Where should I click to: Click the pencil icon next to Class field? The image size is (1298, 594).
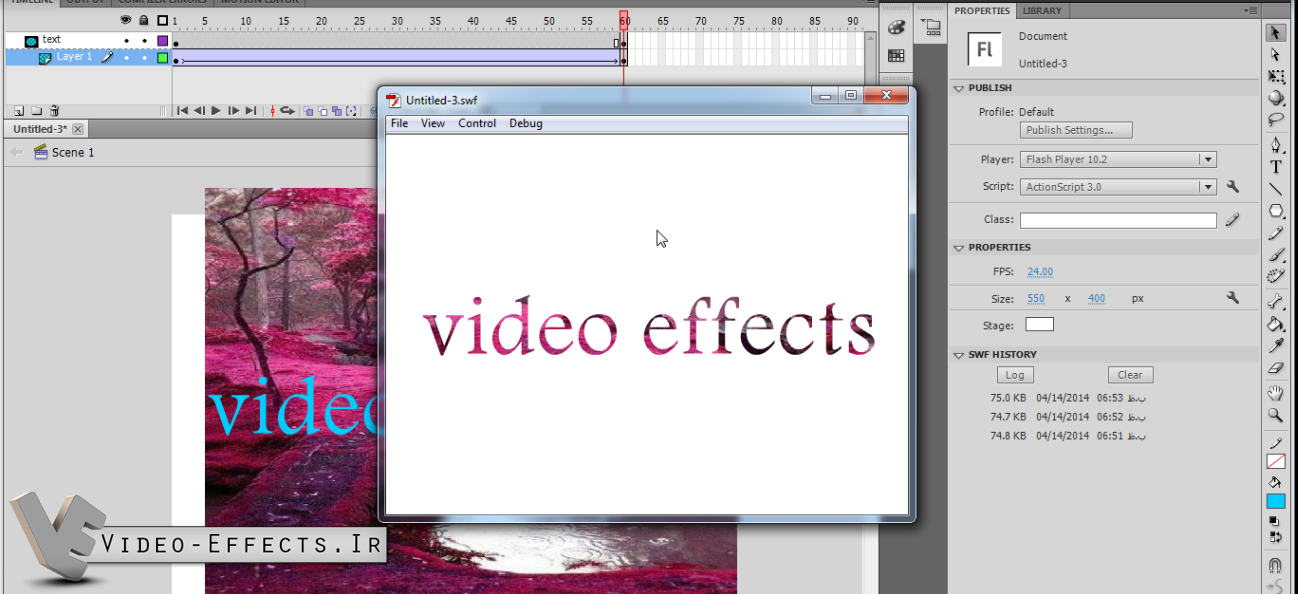1233,220
